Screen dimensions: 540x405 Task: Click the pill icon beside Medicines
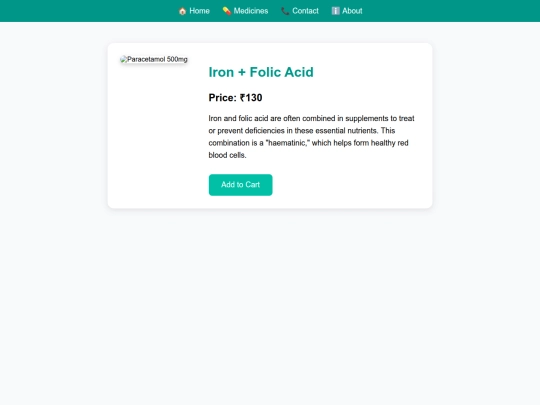[227, 11]
